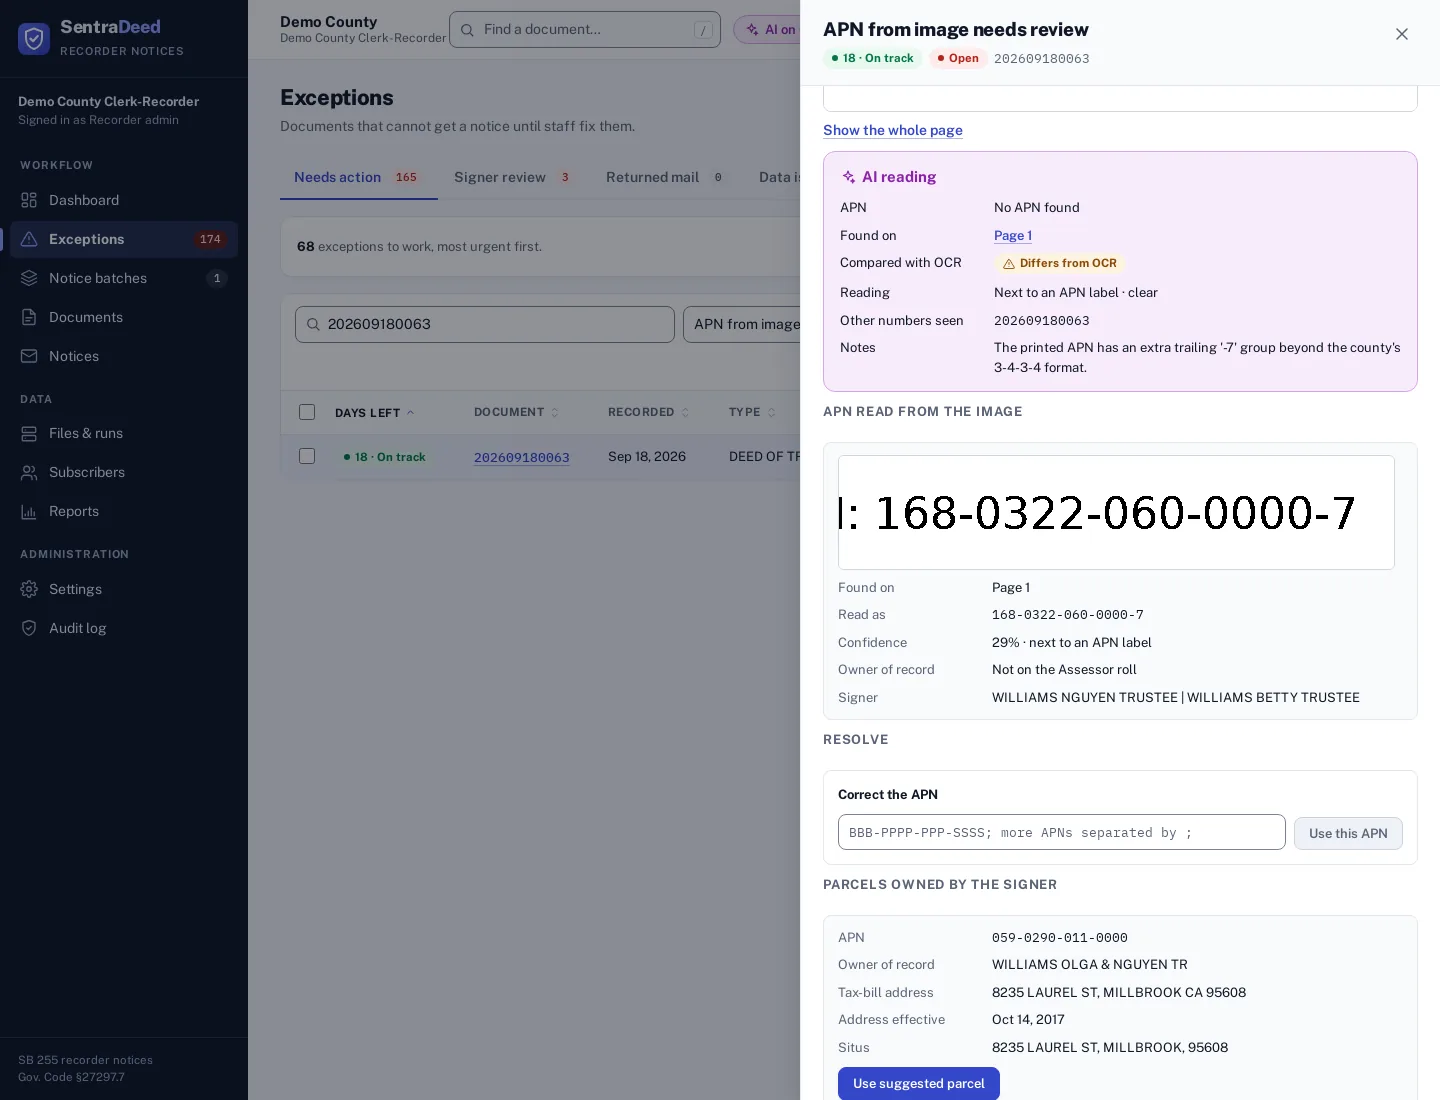Switch to Needs action tab

coord(358,177)
